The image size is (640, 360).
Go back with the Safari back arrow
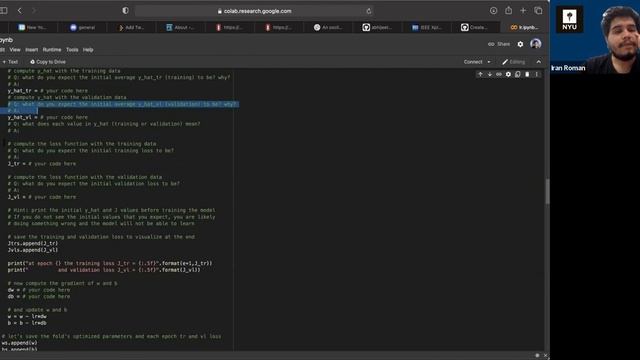(20, 11)
